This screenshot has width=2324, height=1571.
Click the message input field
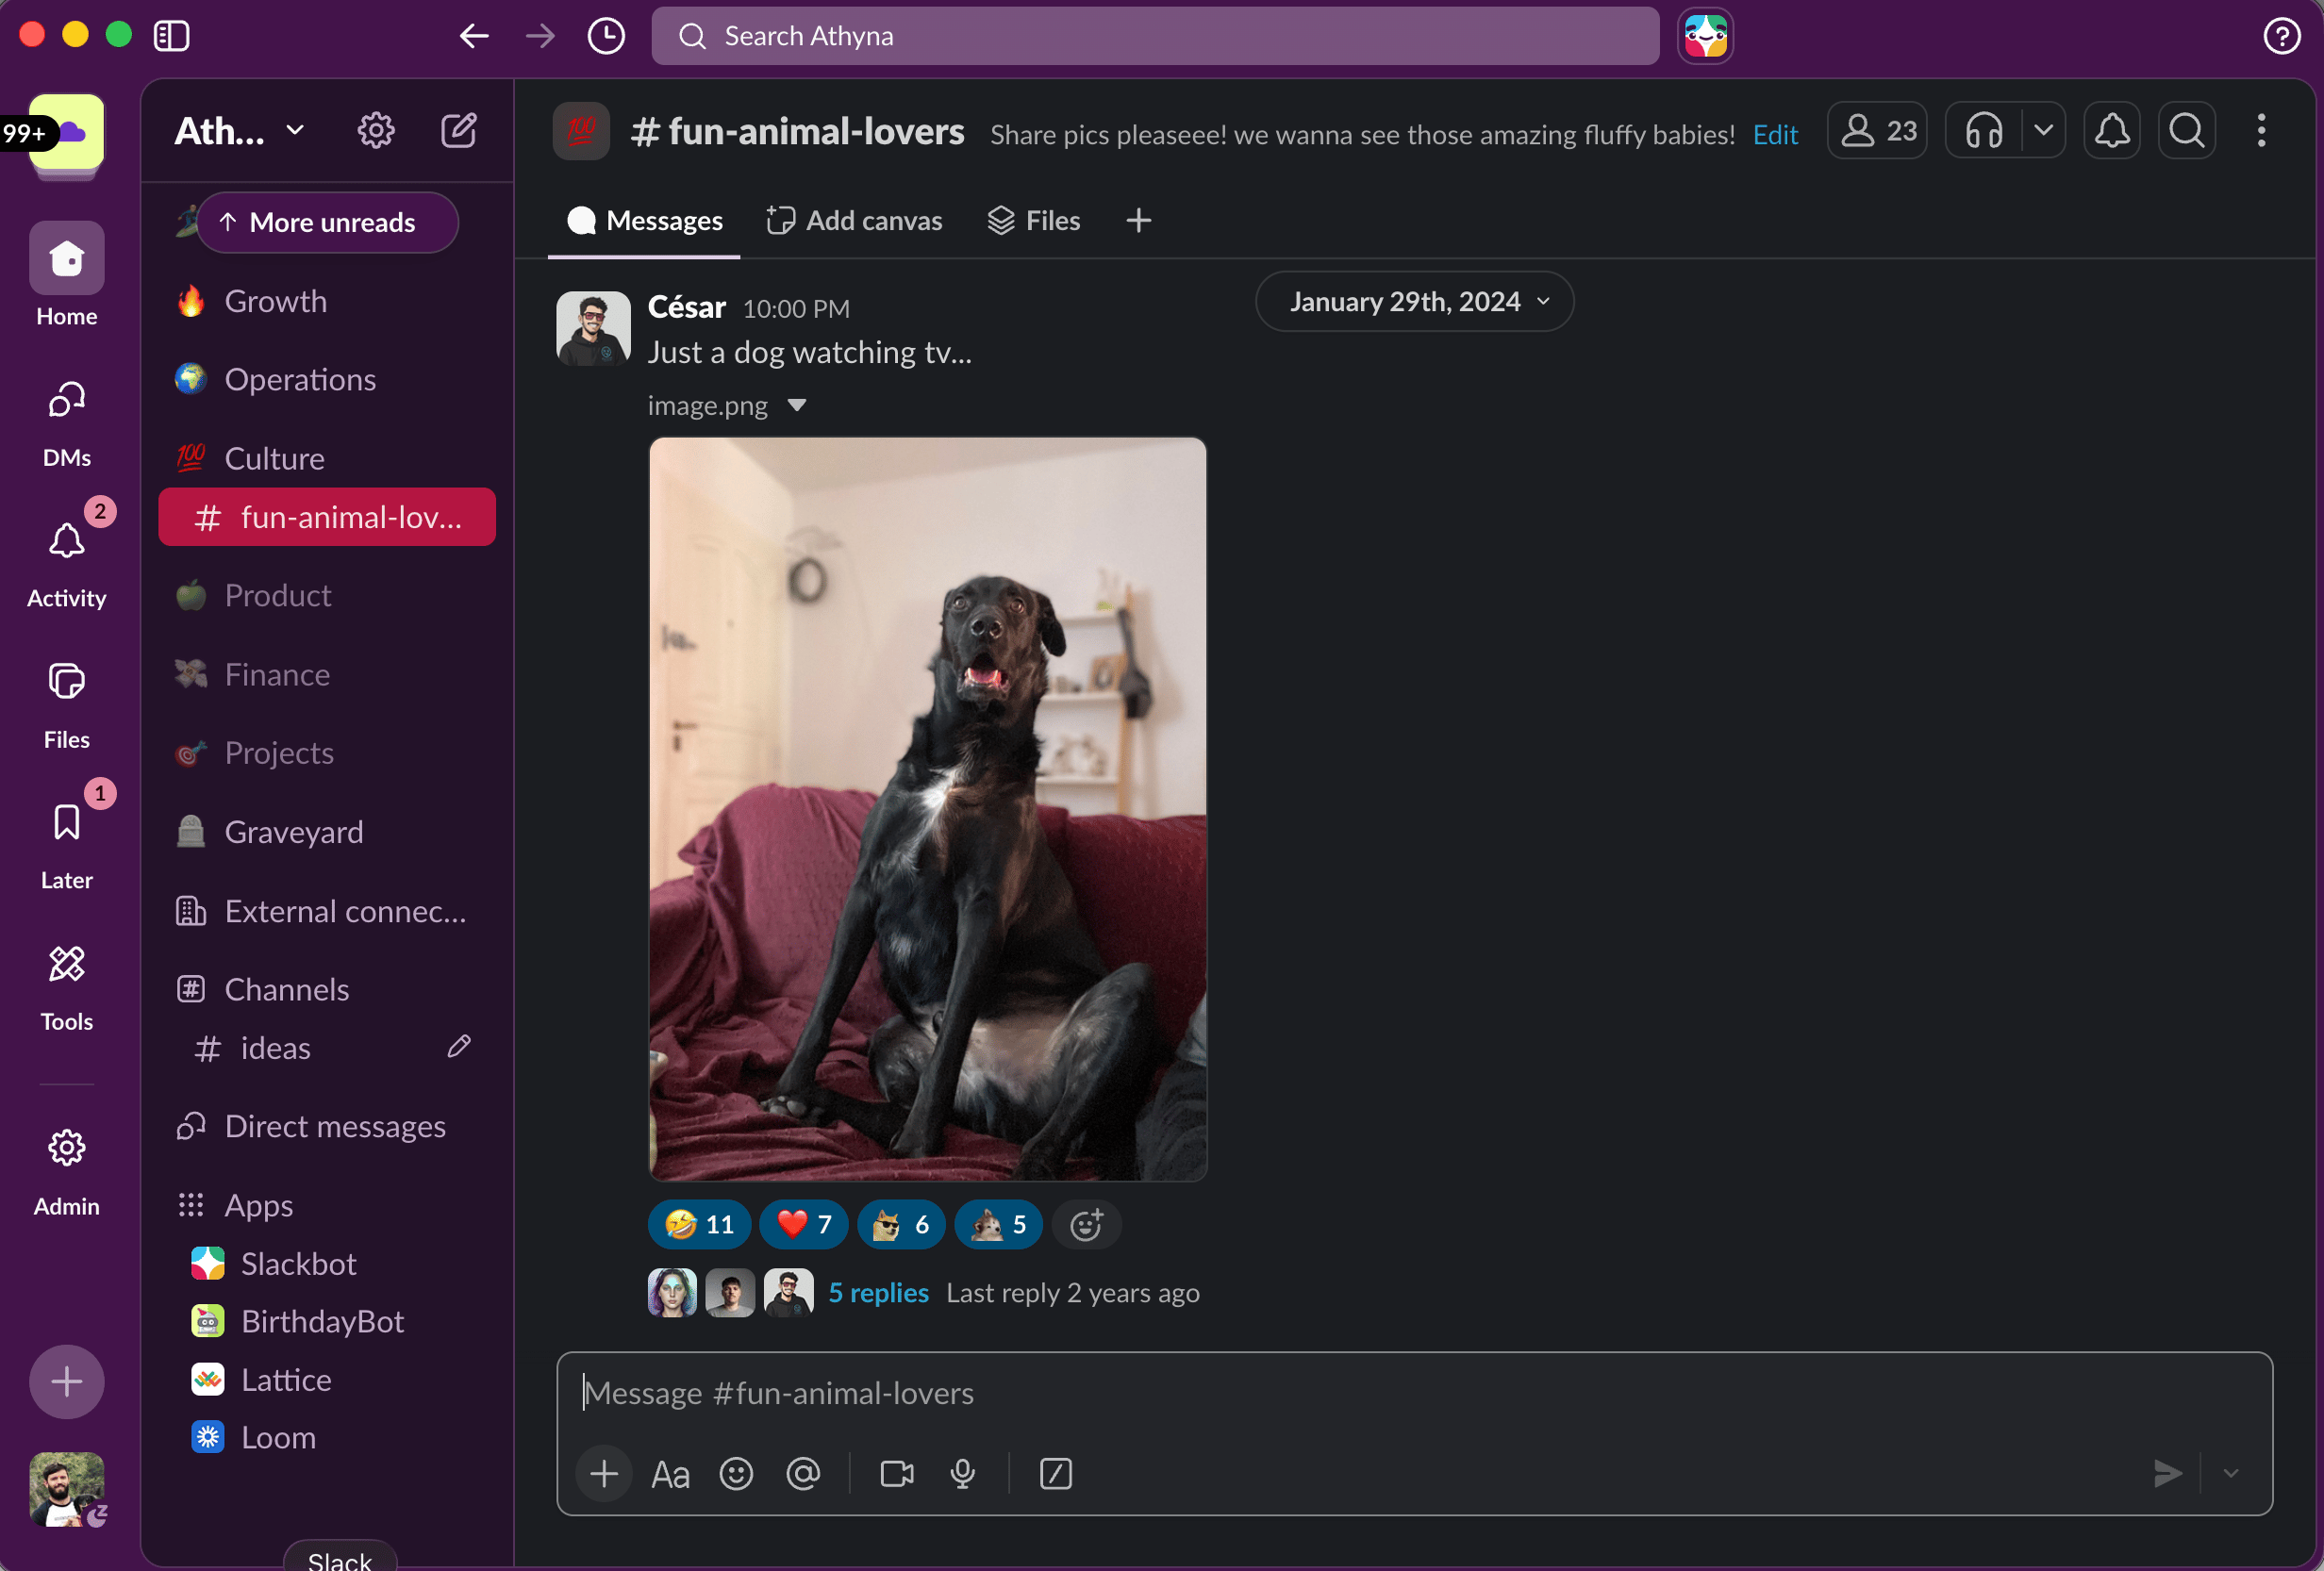pos(1400,1392)
